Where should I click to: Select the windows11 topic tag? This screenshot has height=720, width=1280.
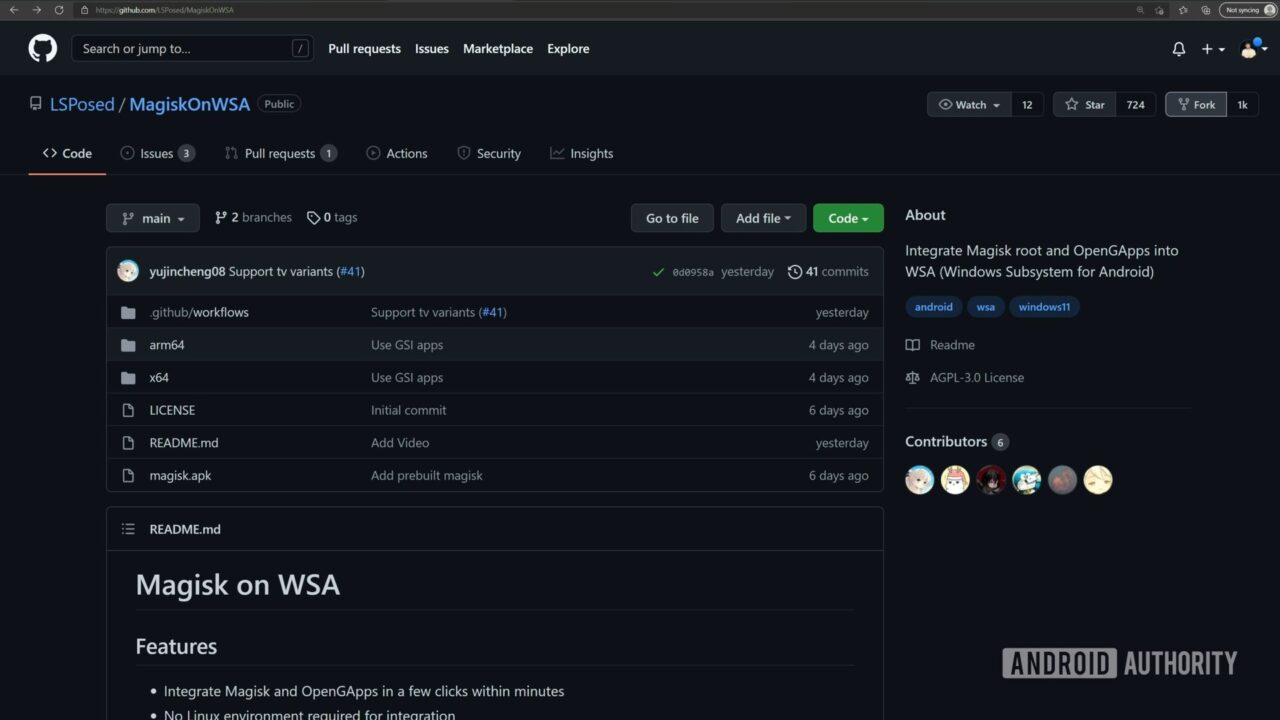(1044, 307)
